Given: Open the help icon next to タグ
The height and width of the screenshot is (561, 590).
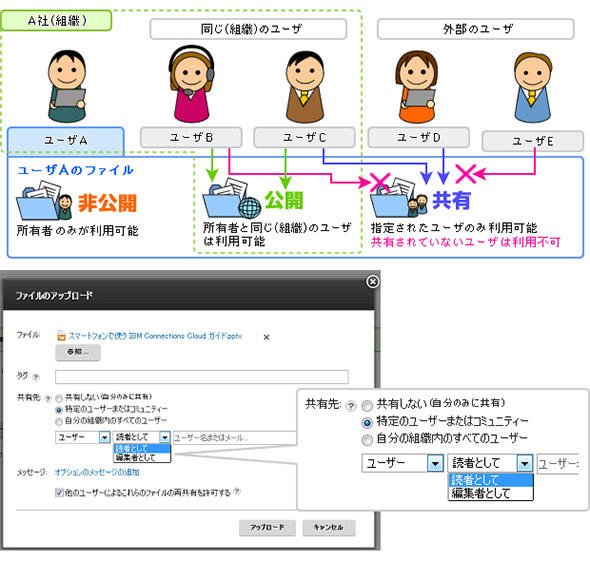Looking at the screenshot, I should pos(36,376).
